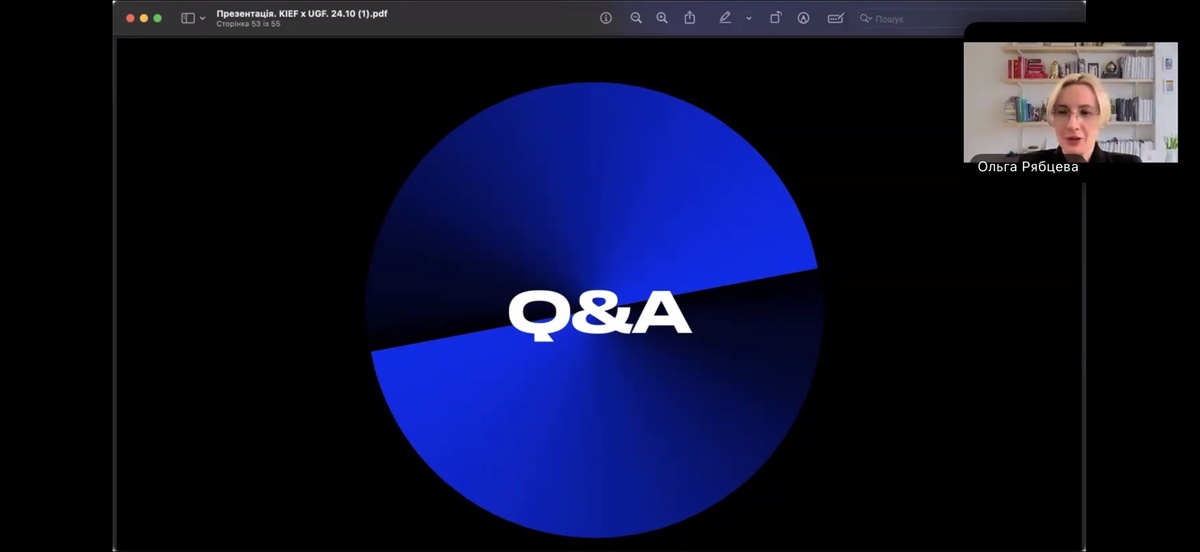Viewport: 1200px width, 552px height.
Task: Open the Share menu icon
Action: click(x=690, y=18)
